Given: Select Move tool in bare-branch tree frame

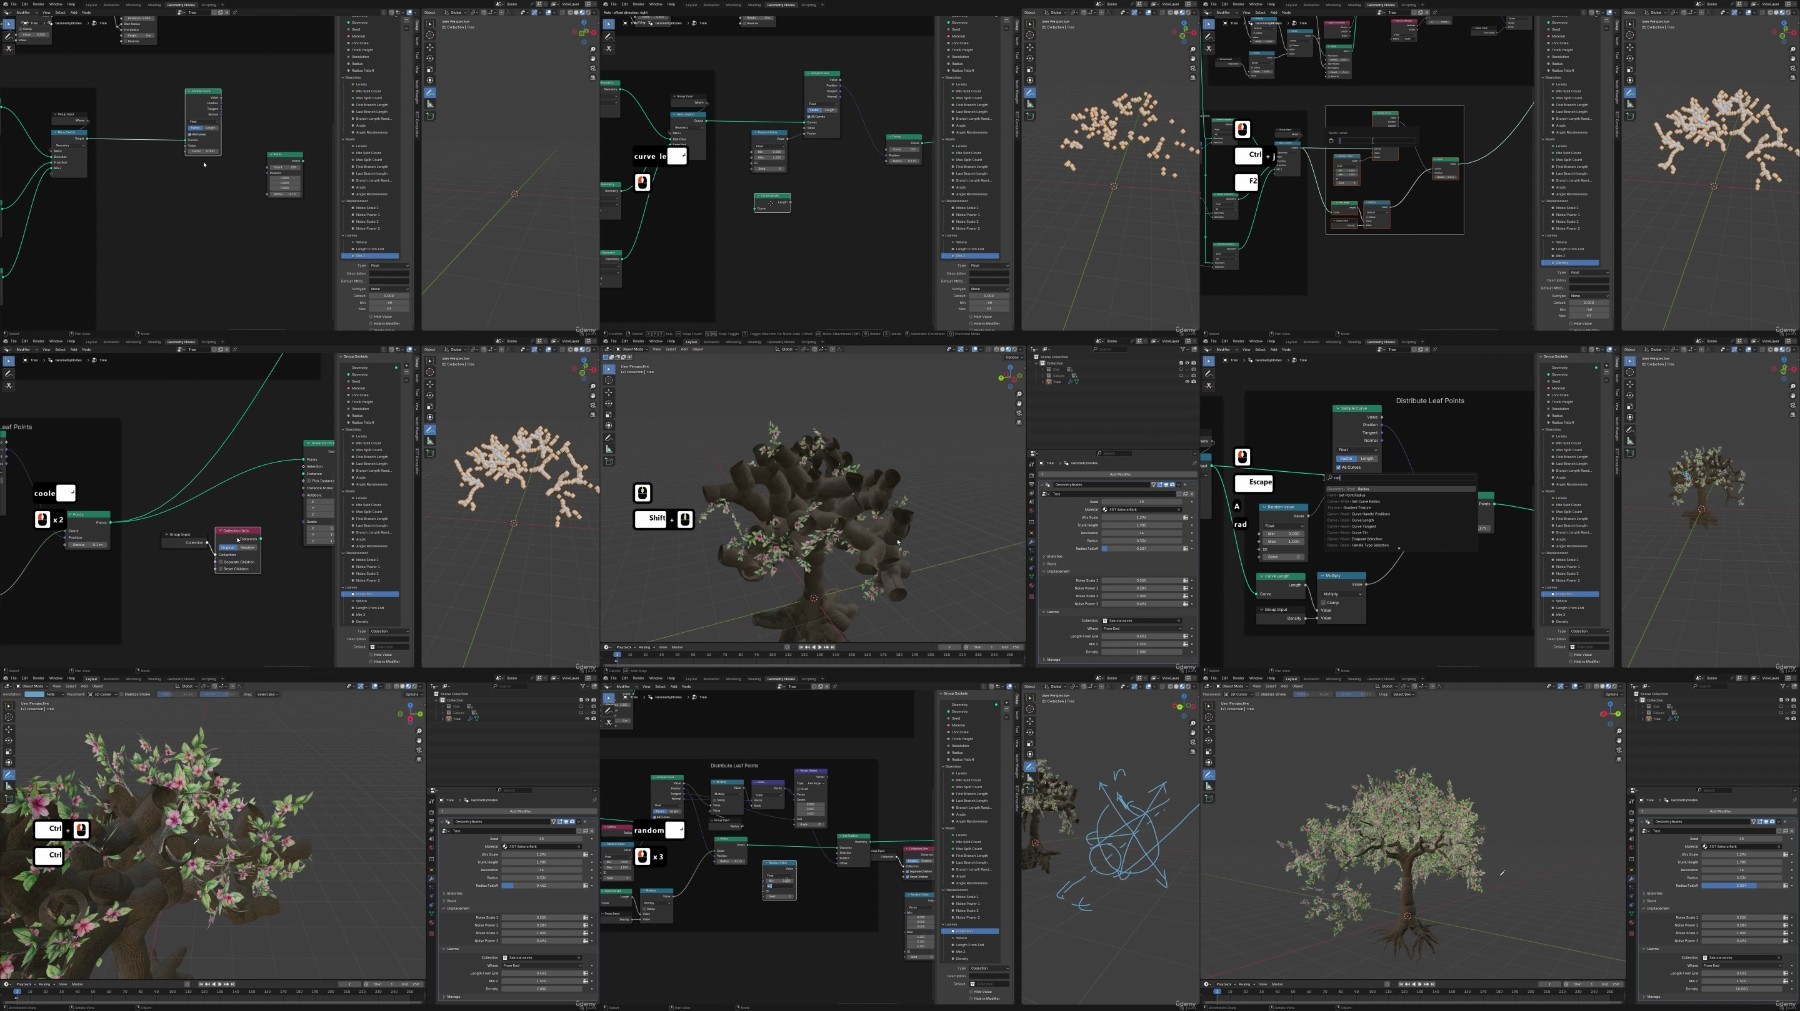Looking at the screenshot, I should [609, 392].
